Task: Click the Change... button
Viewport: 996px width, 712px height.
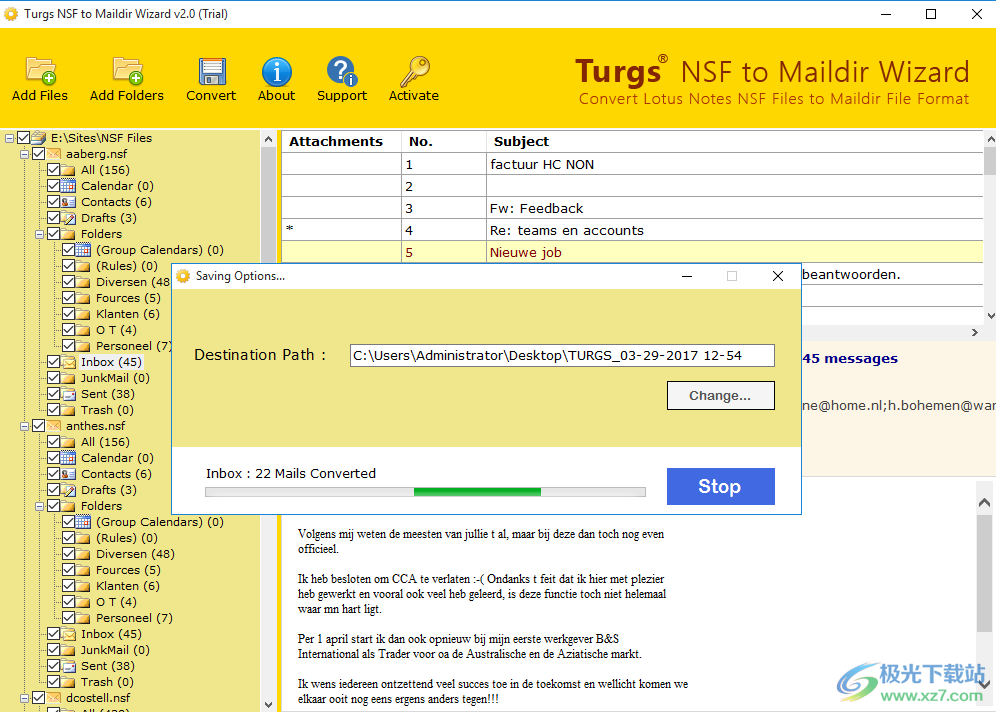Action: 720,396
